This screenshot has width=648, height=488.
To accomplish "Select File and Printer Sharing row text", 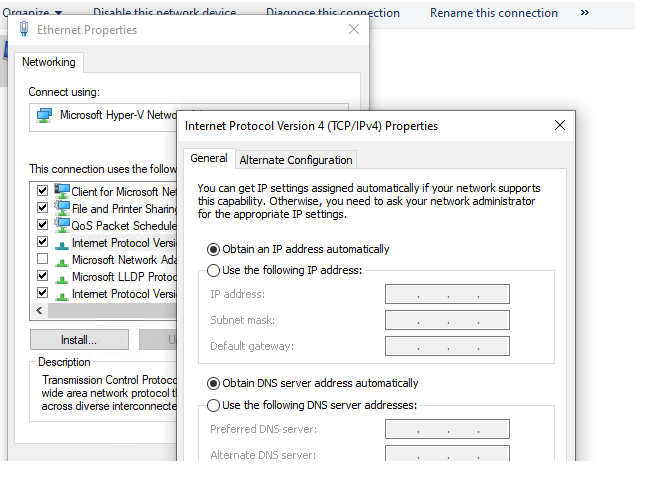I will click(124, 209).
